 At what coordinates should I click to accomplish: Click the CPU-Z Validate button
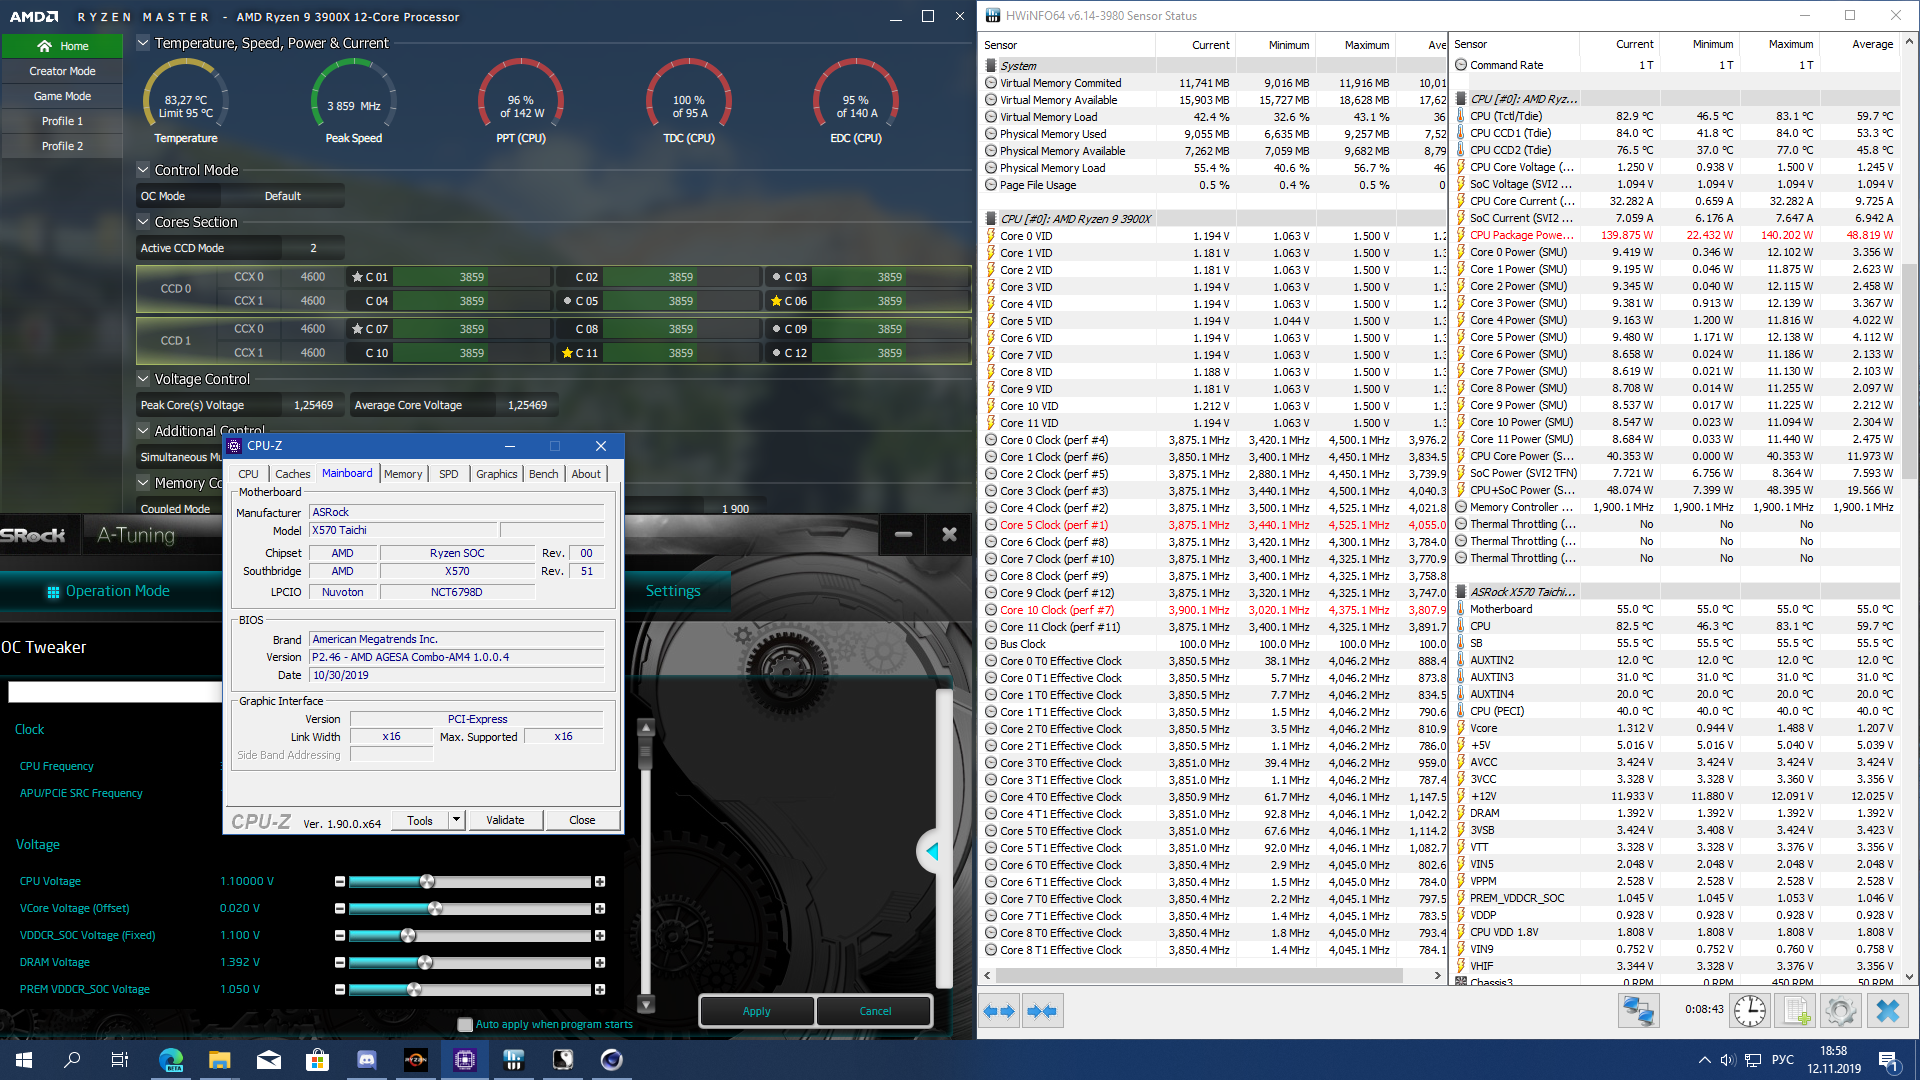coord(505,820)
